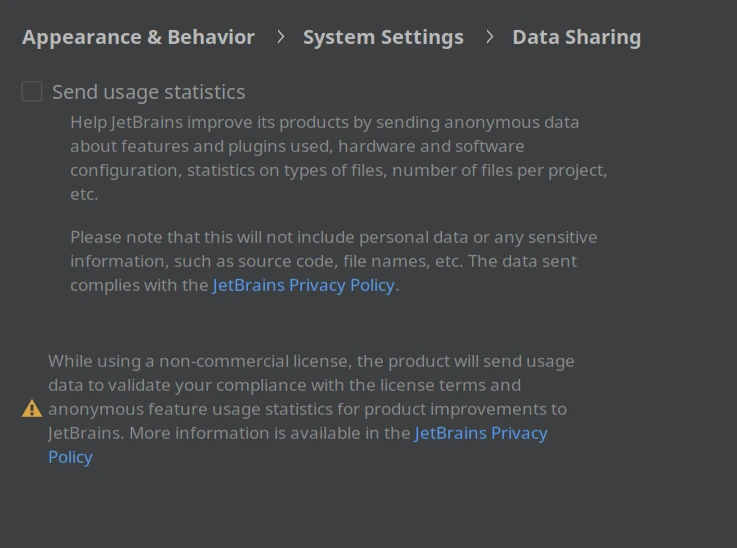Click the 'While using a non-commercial license' warning text
The image size is (737, 548).
pyautogui.click(x=311, y=409)
